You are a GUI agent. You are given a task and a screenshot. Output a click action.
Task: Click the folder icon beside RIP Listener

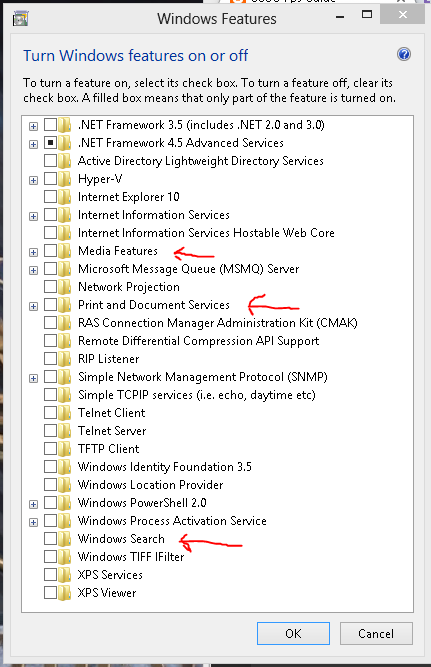65,359
